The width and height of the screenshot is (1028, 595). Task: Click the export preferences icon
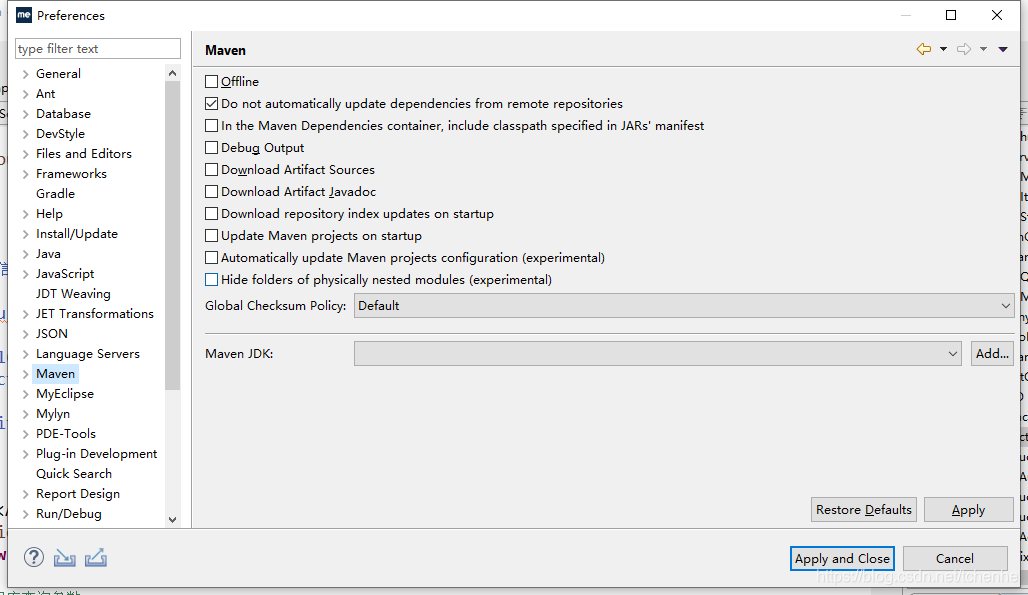click(x=96, y=558)
